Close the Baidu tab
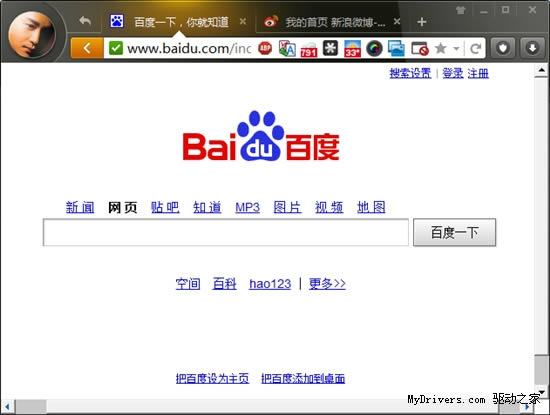550x415 pixels. (242, 22)
